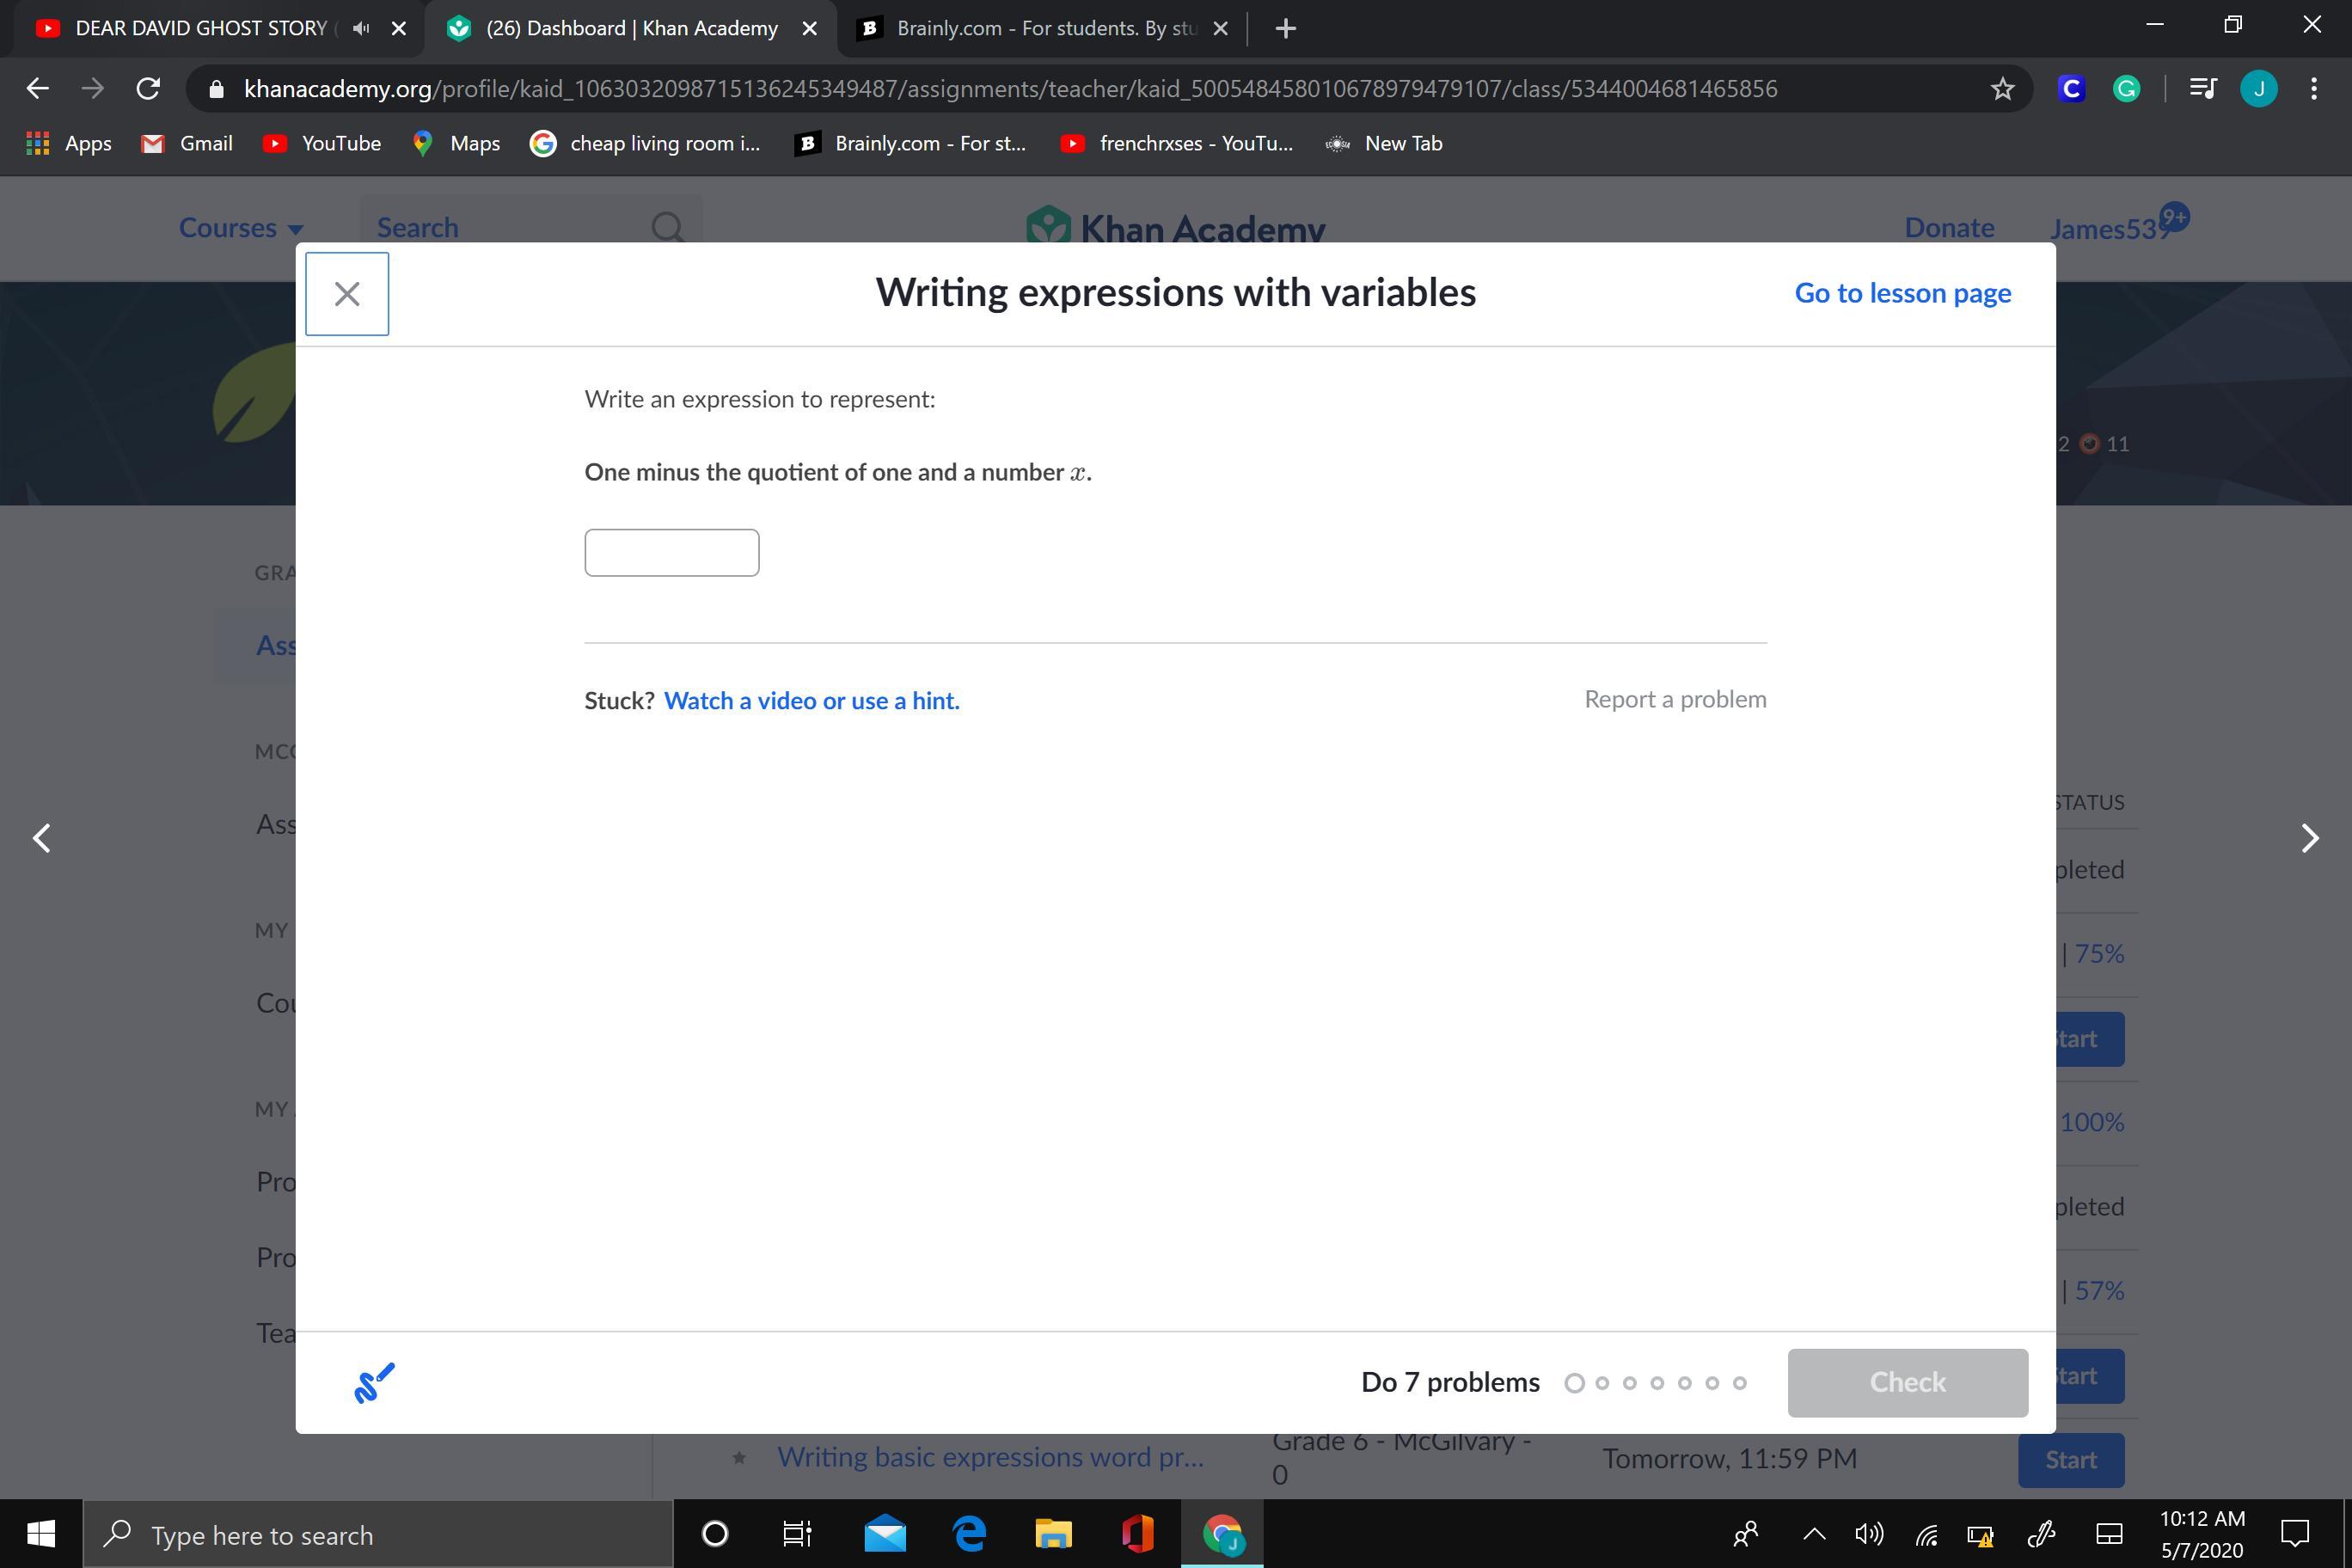Go to previous exercise with left arrow

tap(42, 838)
